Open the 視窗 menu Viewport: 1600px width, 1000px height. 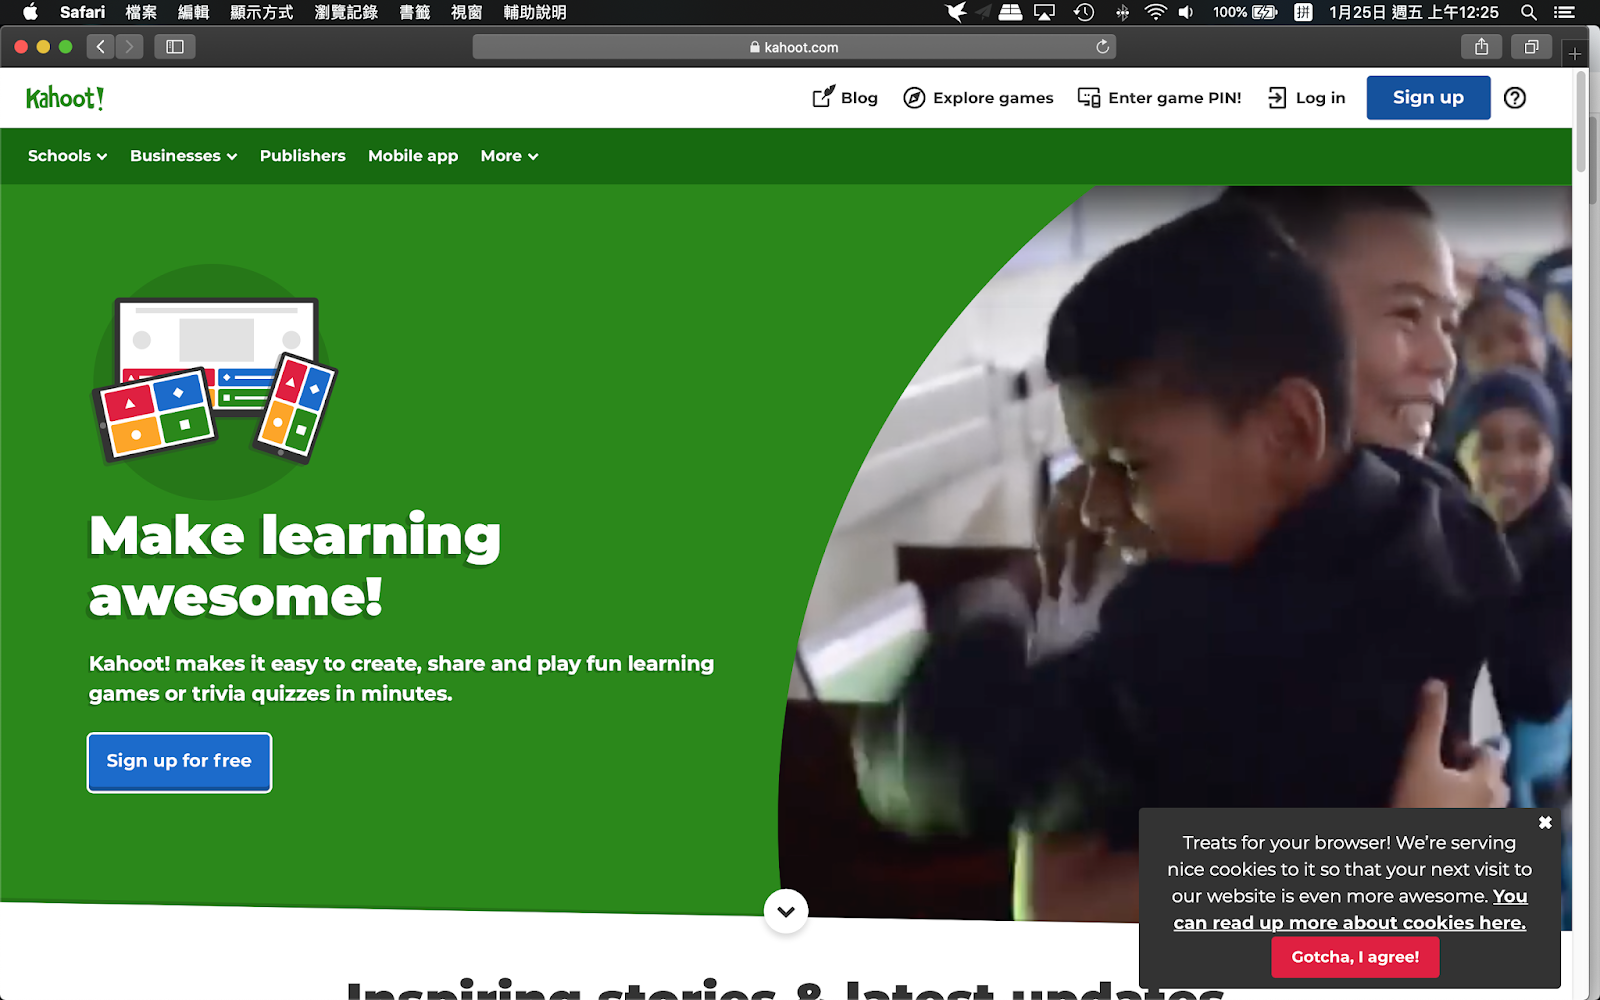tap(466, 12)
